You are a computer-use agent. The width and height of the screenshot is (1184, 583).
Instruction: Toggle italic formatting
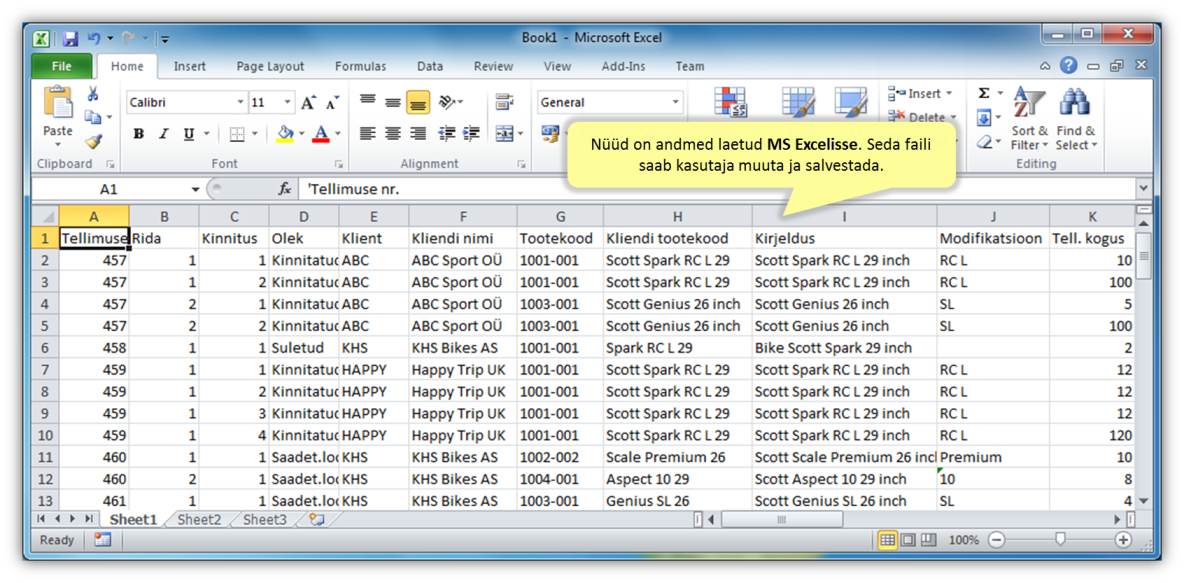click(163, 134)
